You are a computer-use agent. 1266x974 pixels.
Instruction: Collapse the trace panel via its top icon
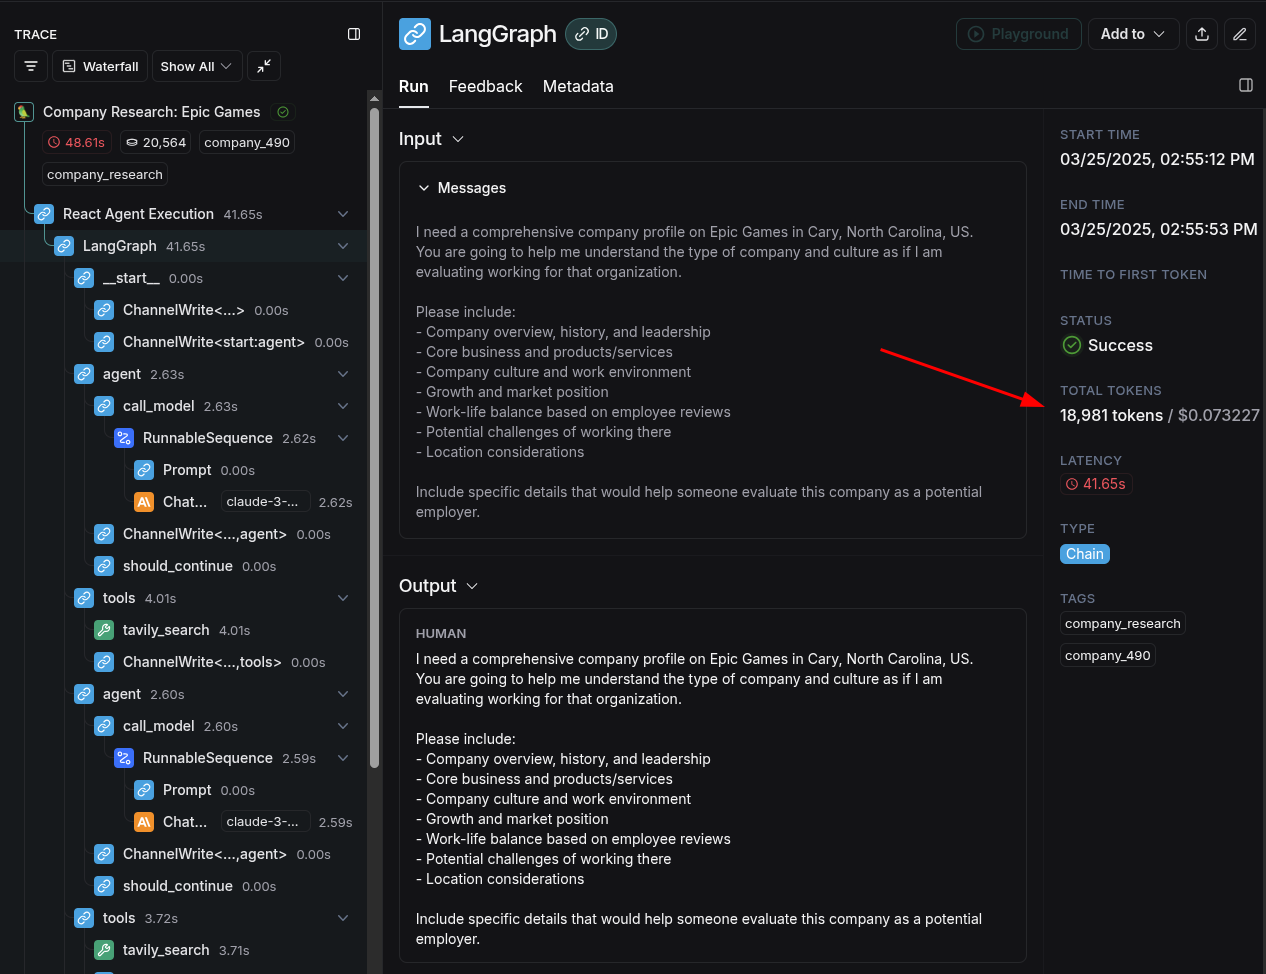click(x=354, y=34)
